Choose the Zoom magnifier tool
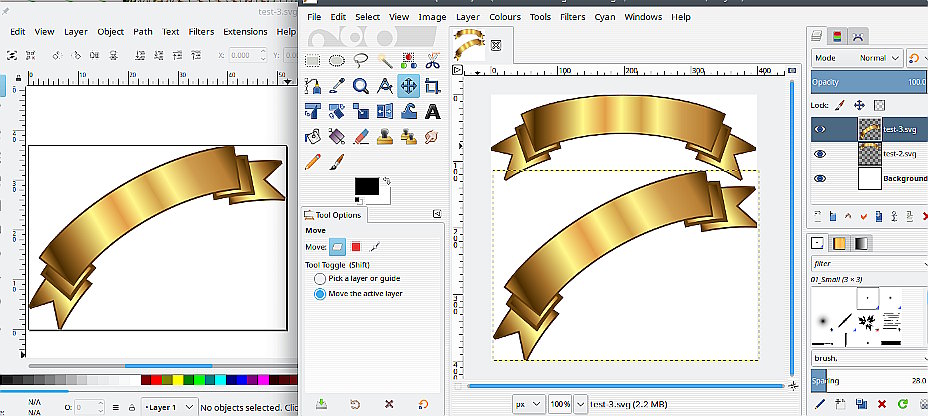This screenshot has width=928, height=416. tap(360, 86)
